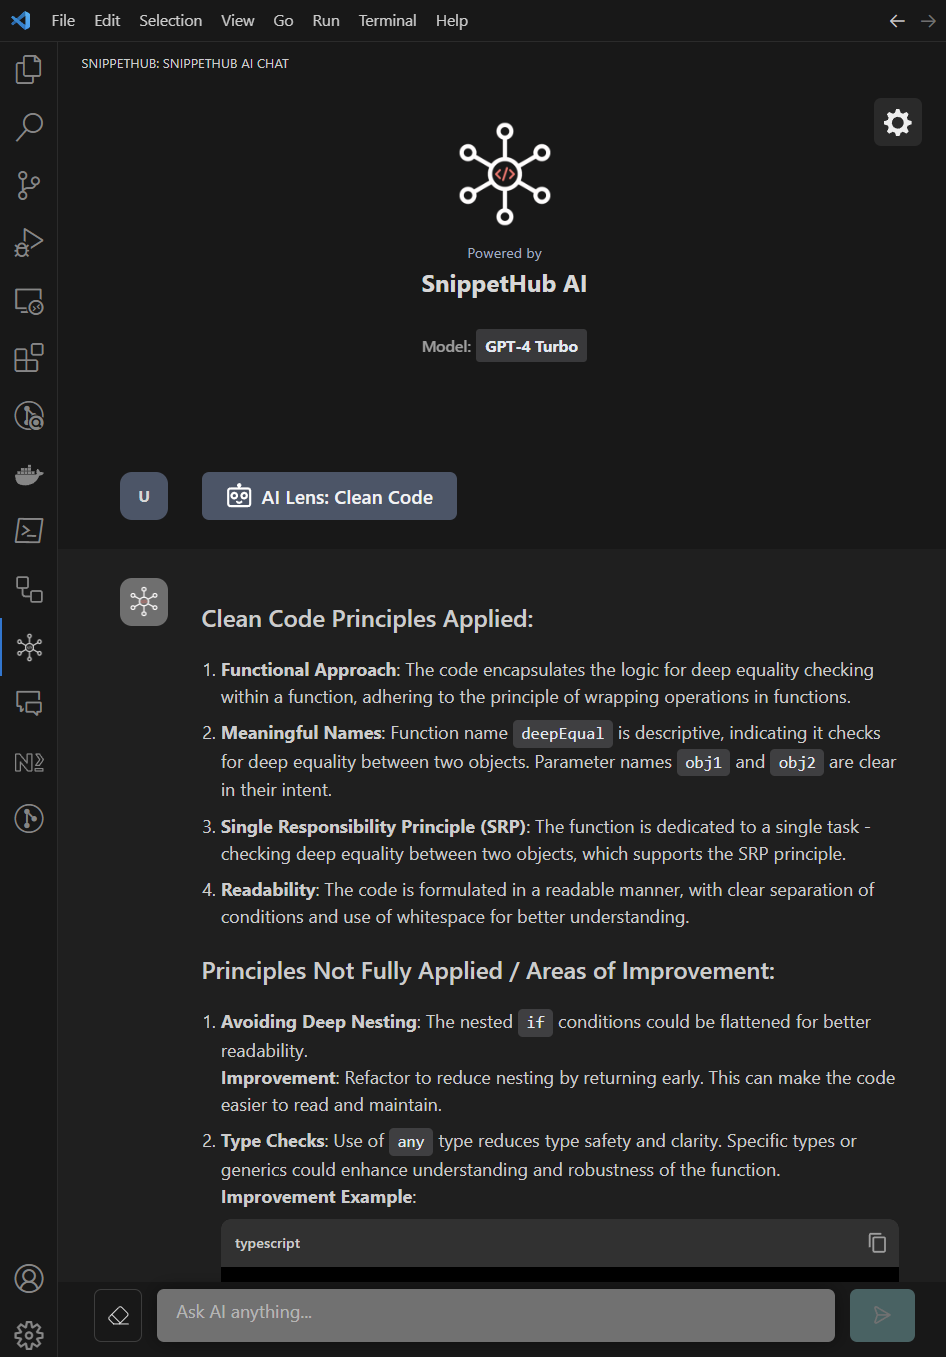This screenshot has width=946, height=1357.
Task: Open the Help menu
Action: [452, 20]
